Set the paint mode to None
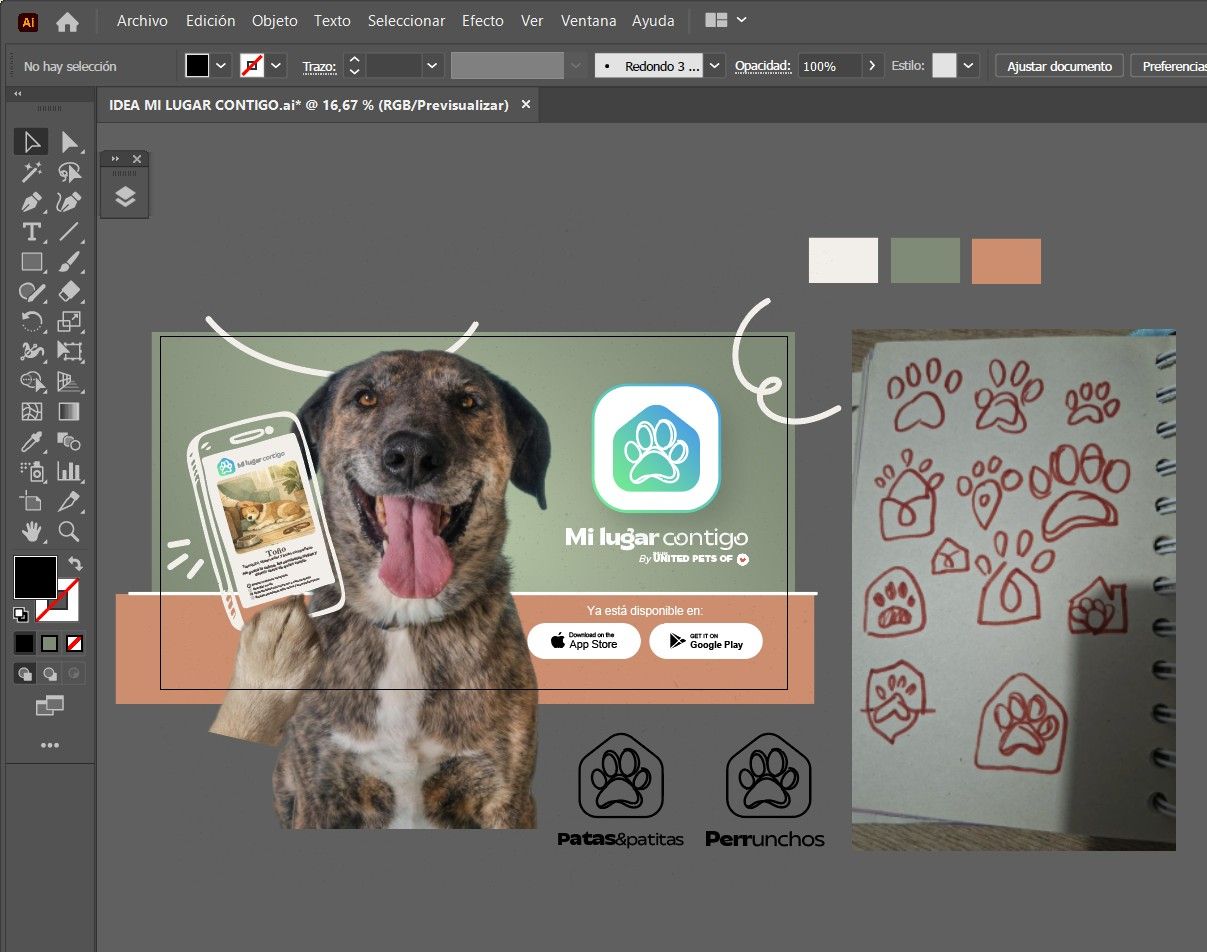 pos(75,643)
